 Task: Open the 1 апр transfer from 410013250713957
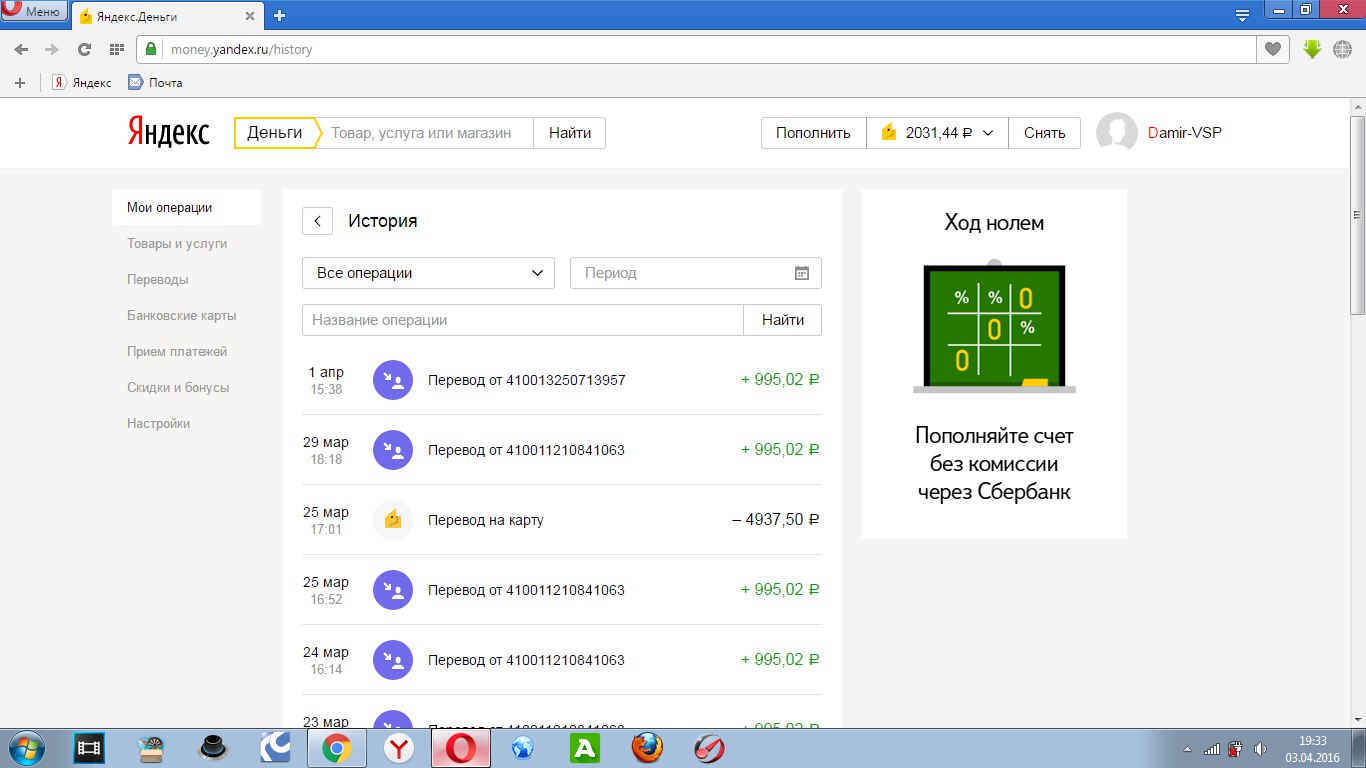562,380
